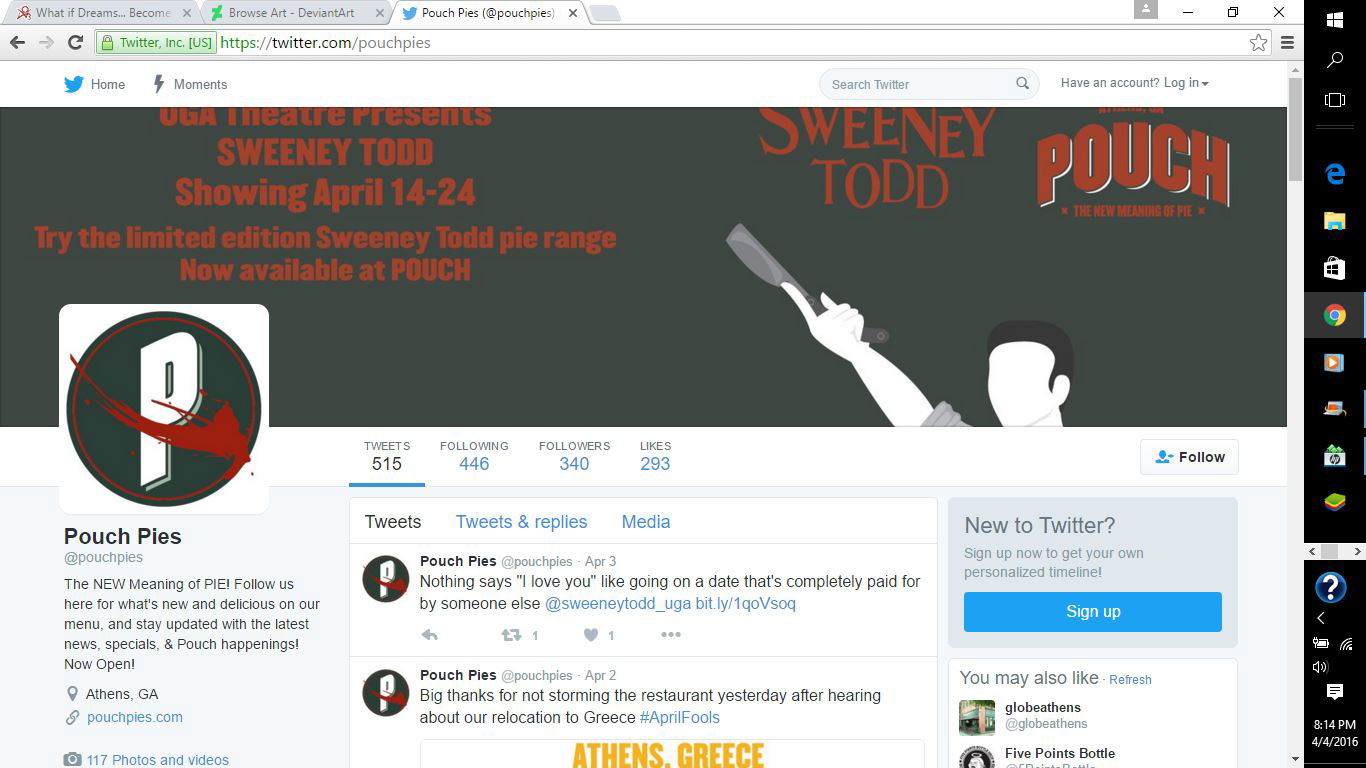Open the Windows Store taskbar icon

1335,267
